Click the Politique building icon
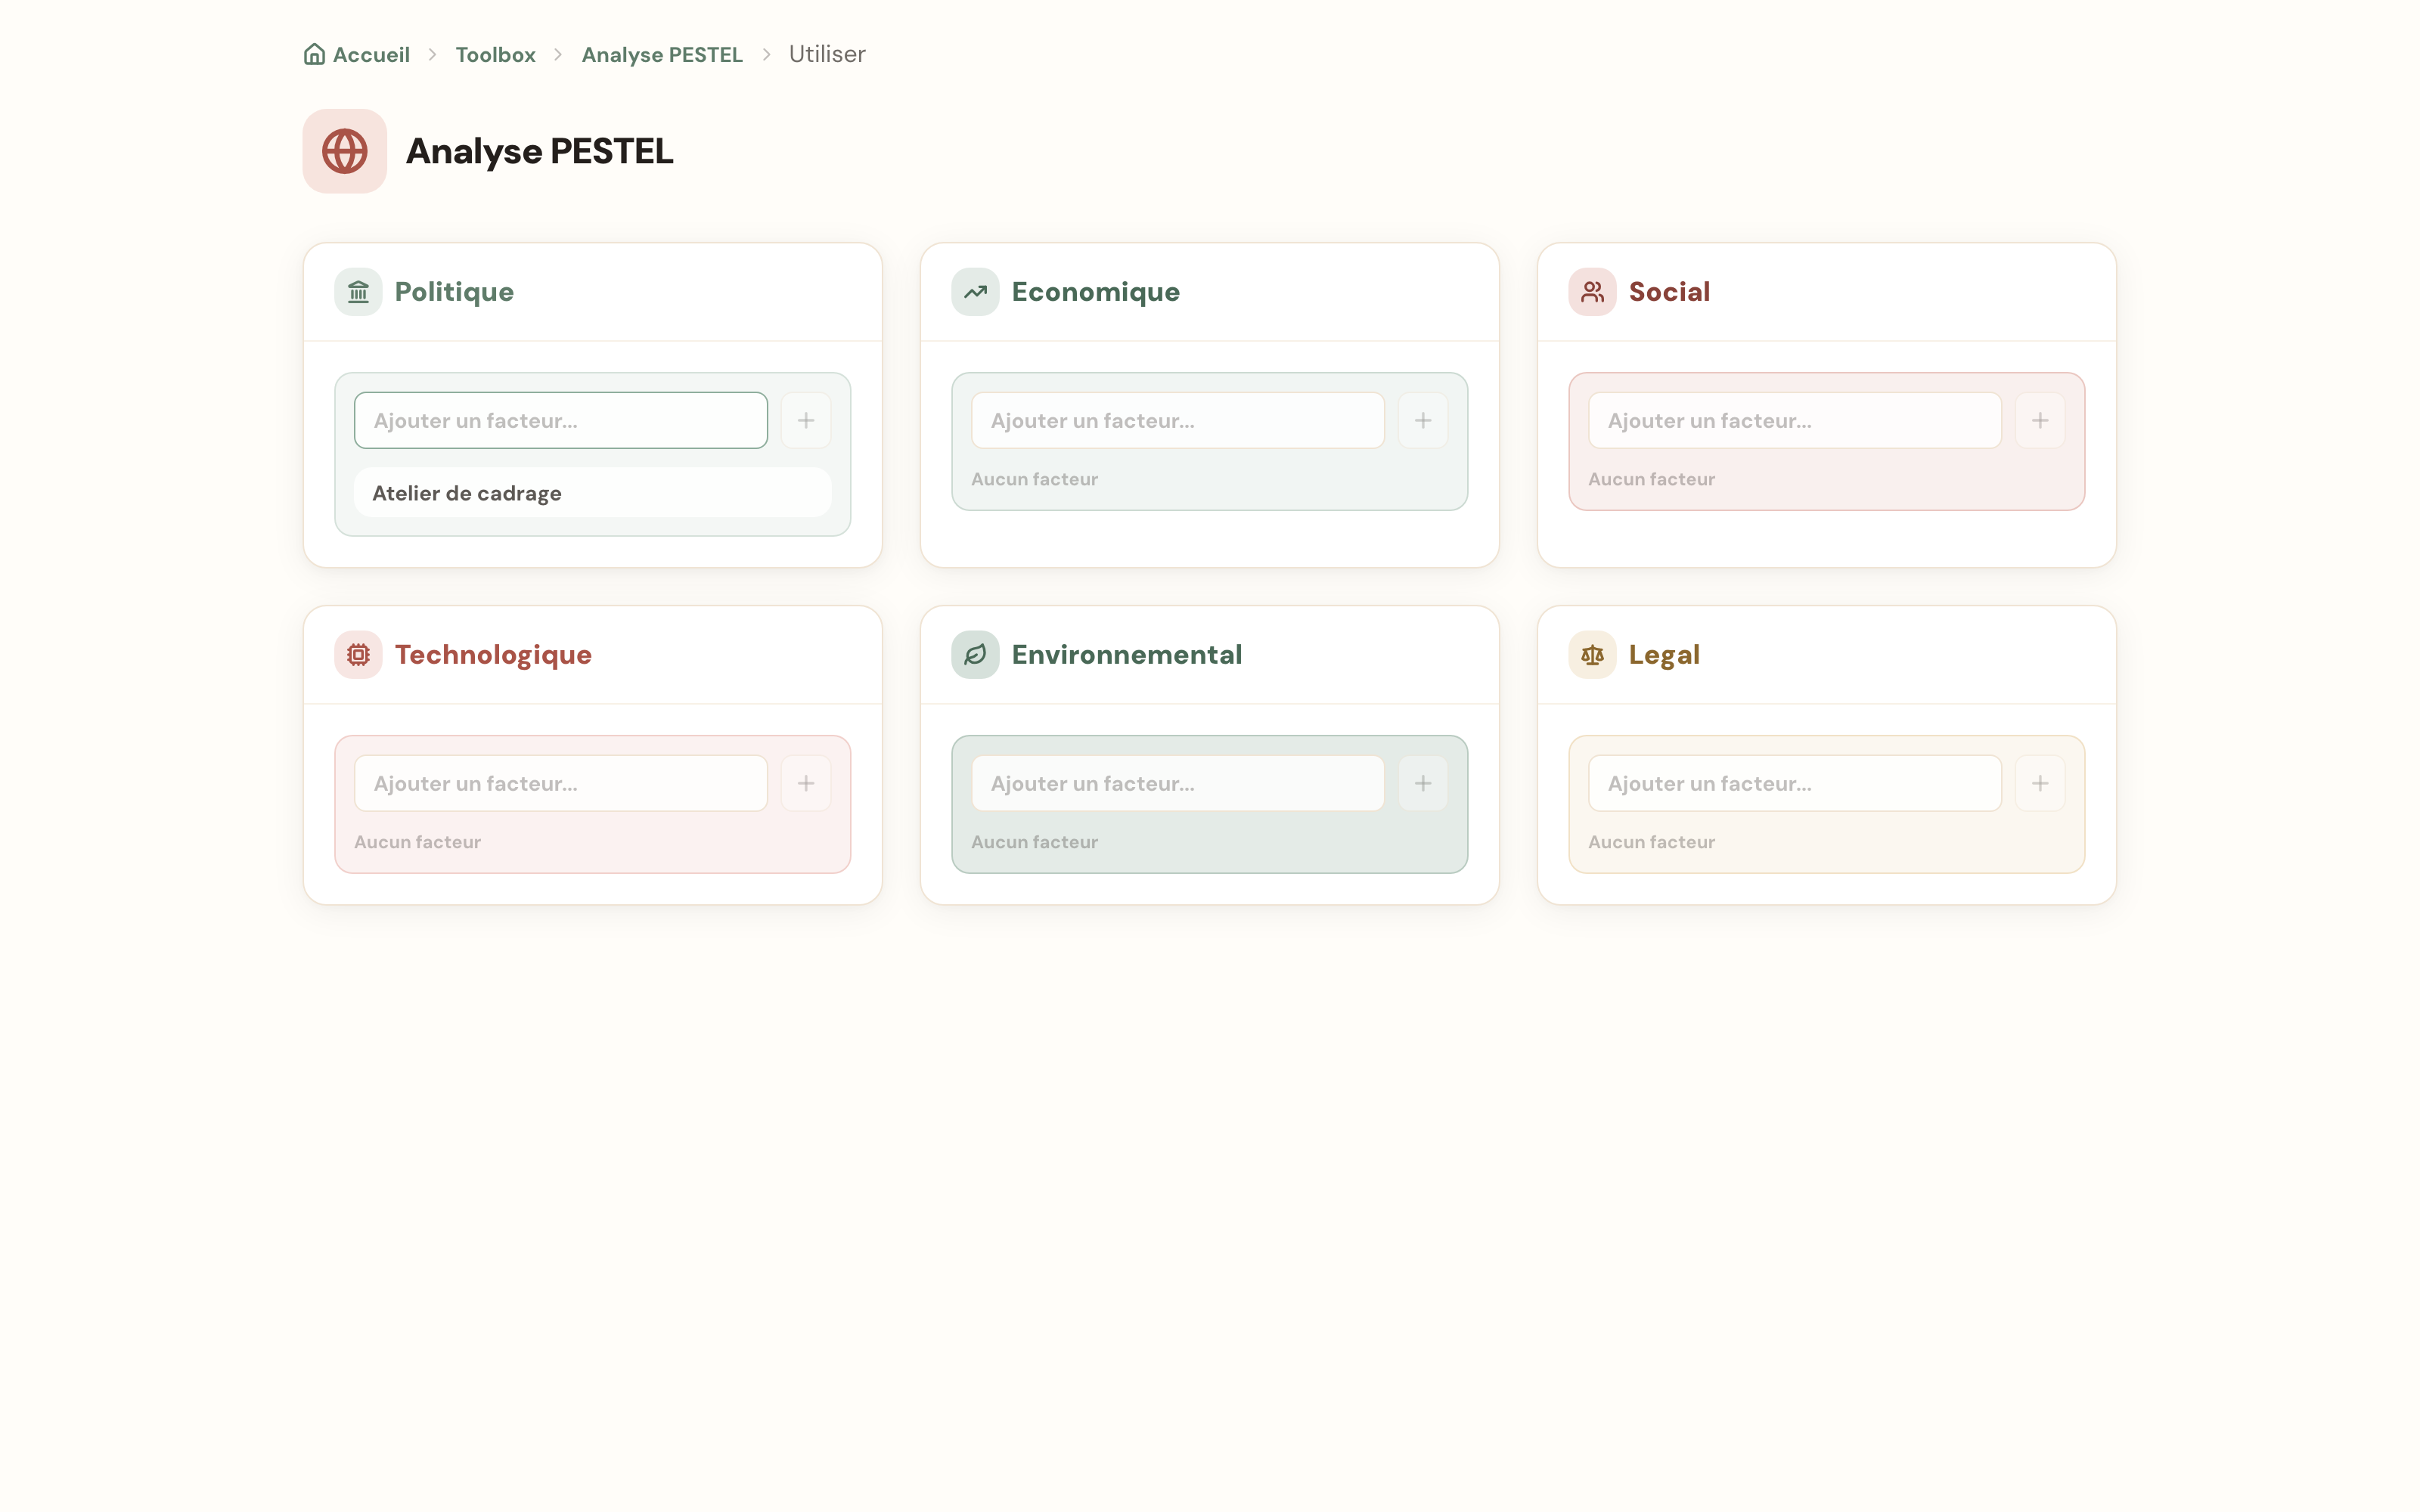Image resolution: width=2420 pixels, height=1512 pixels. [x=358, y=292]
